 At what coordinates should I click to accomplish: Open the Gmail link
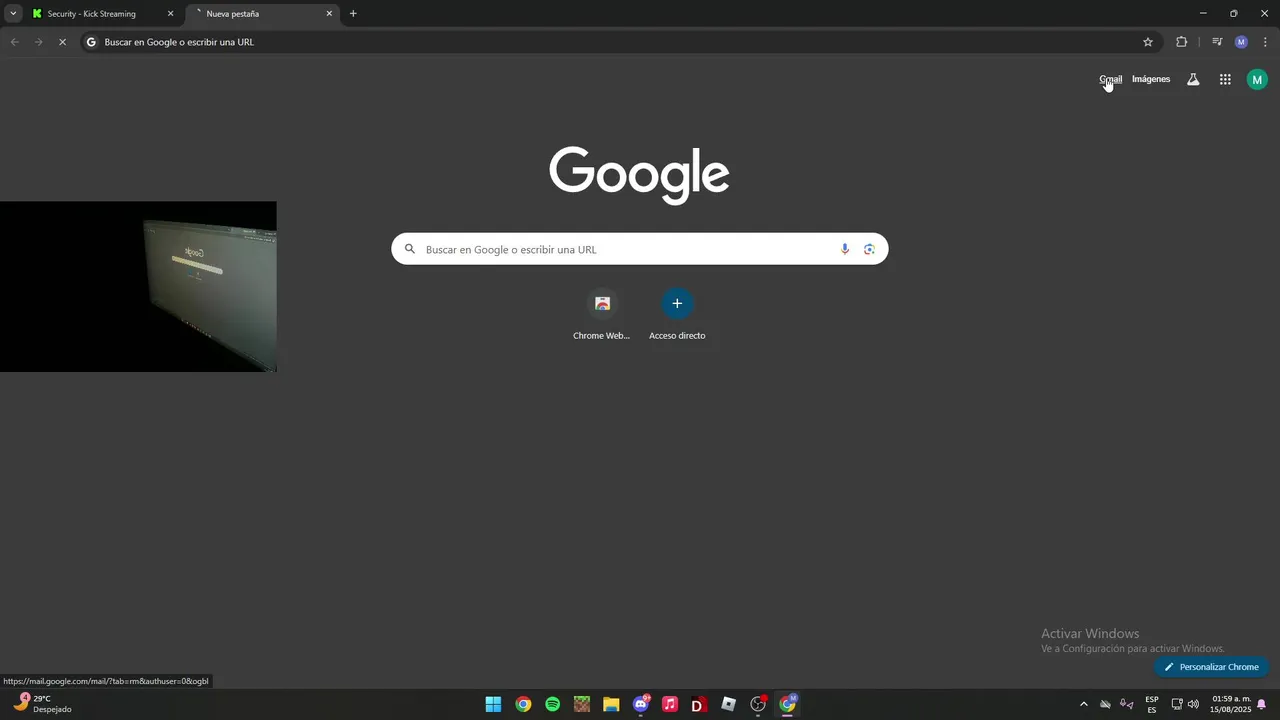(x=1110, y=79)
